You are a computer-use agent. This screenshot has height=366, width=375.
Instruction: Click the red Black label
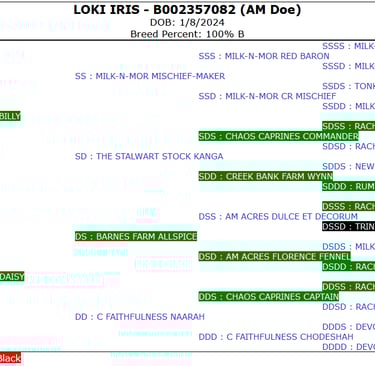pyautogui.click(x=11, y=358)
